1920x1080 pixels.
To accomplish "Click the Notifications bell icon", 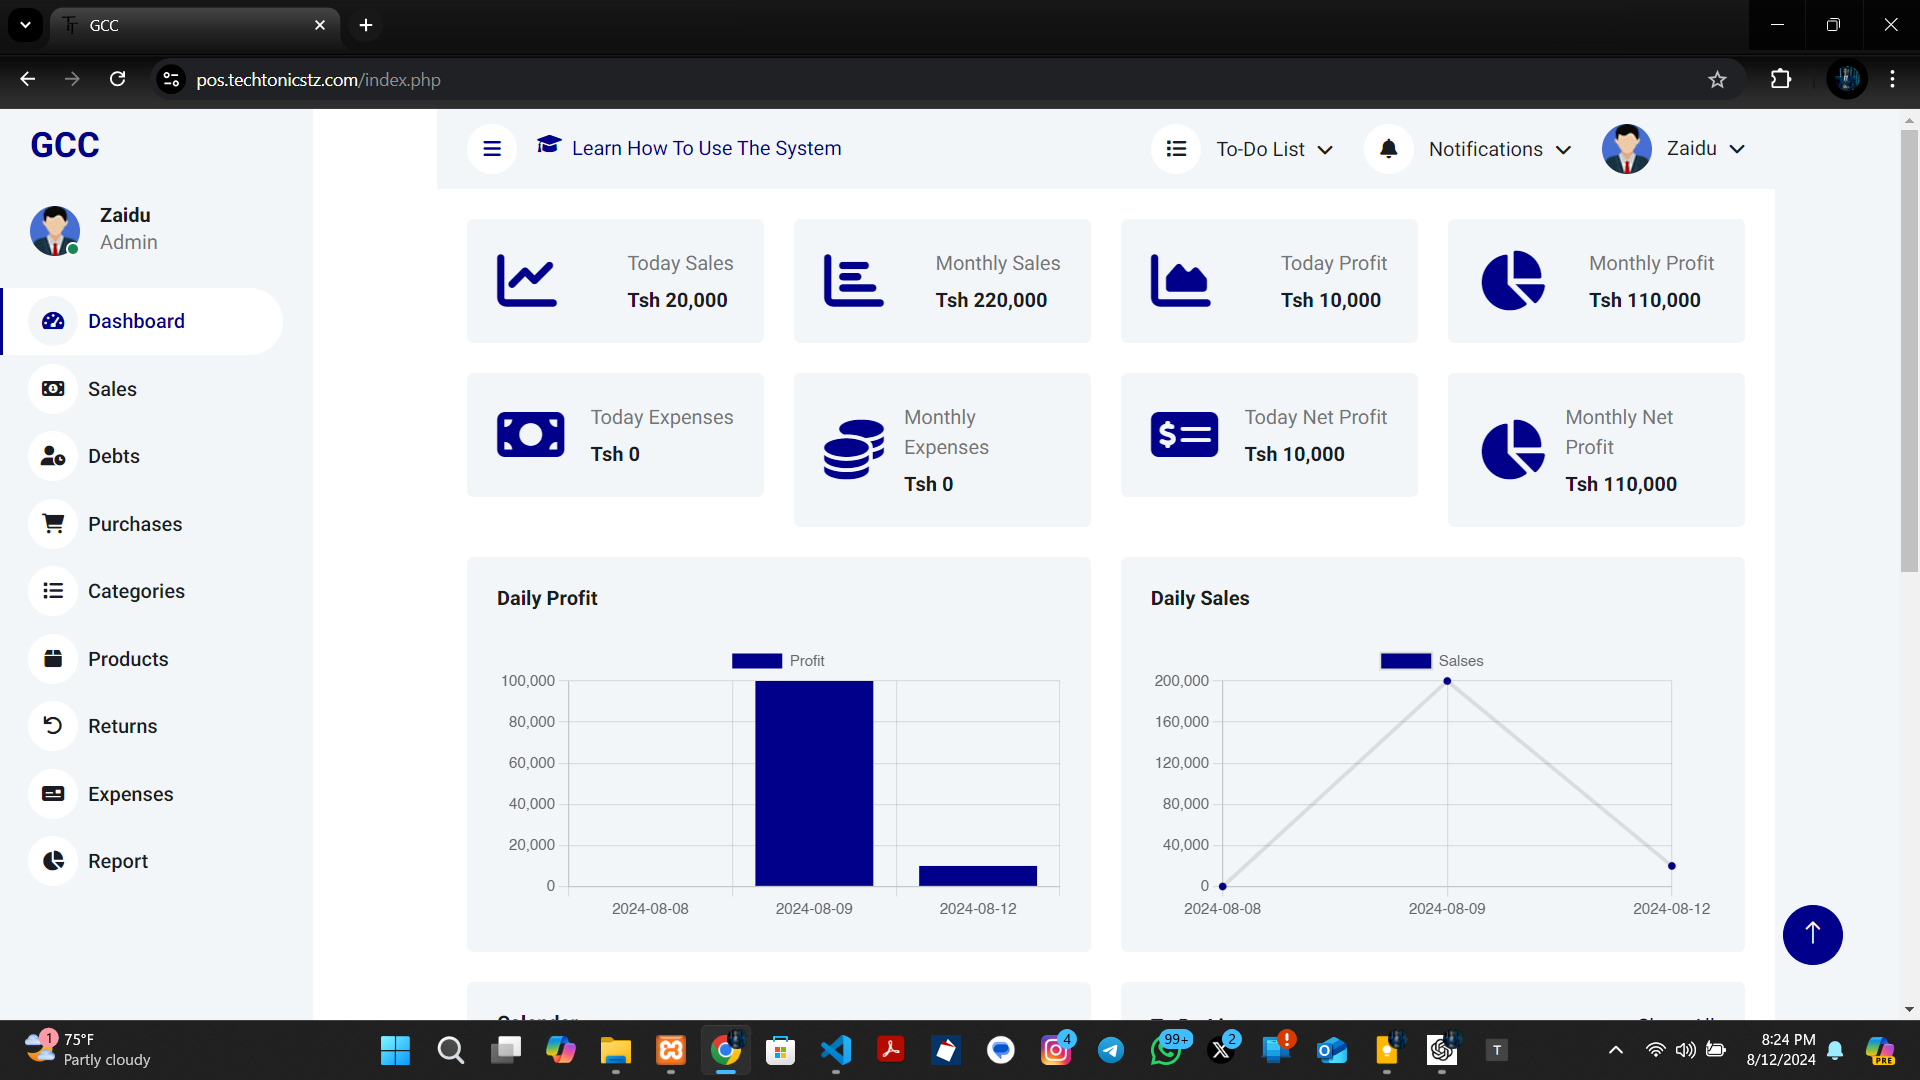I will (x=1388, y=149).
